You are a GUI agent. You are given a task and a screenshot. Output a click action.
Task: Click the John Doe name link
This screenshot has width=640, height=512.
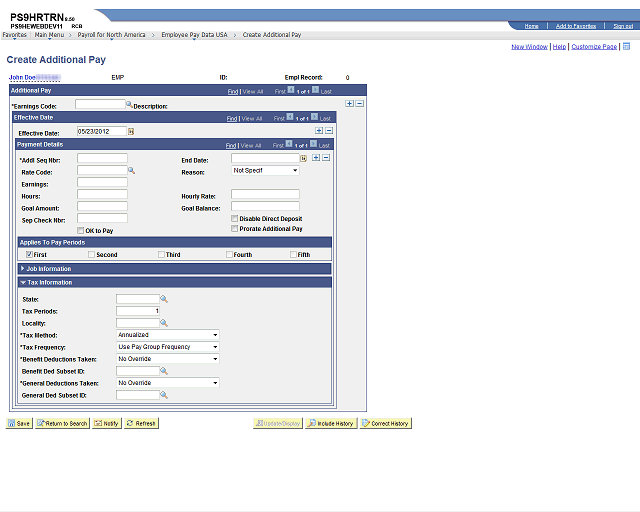click(22, 77)
